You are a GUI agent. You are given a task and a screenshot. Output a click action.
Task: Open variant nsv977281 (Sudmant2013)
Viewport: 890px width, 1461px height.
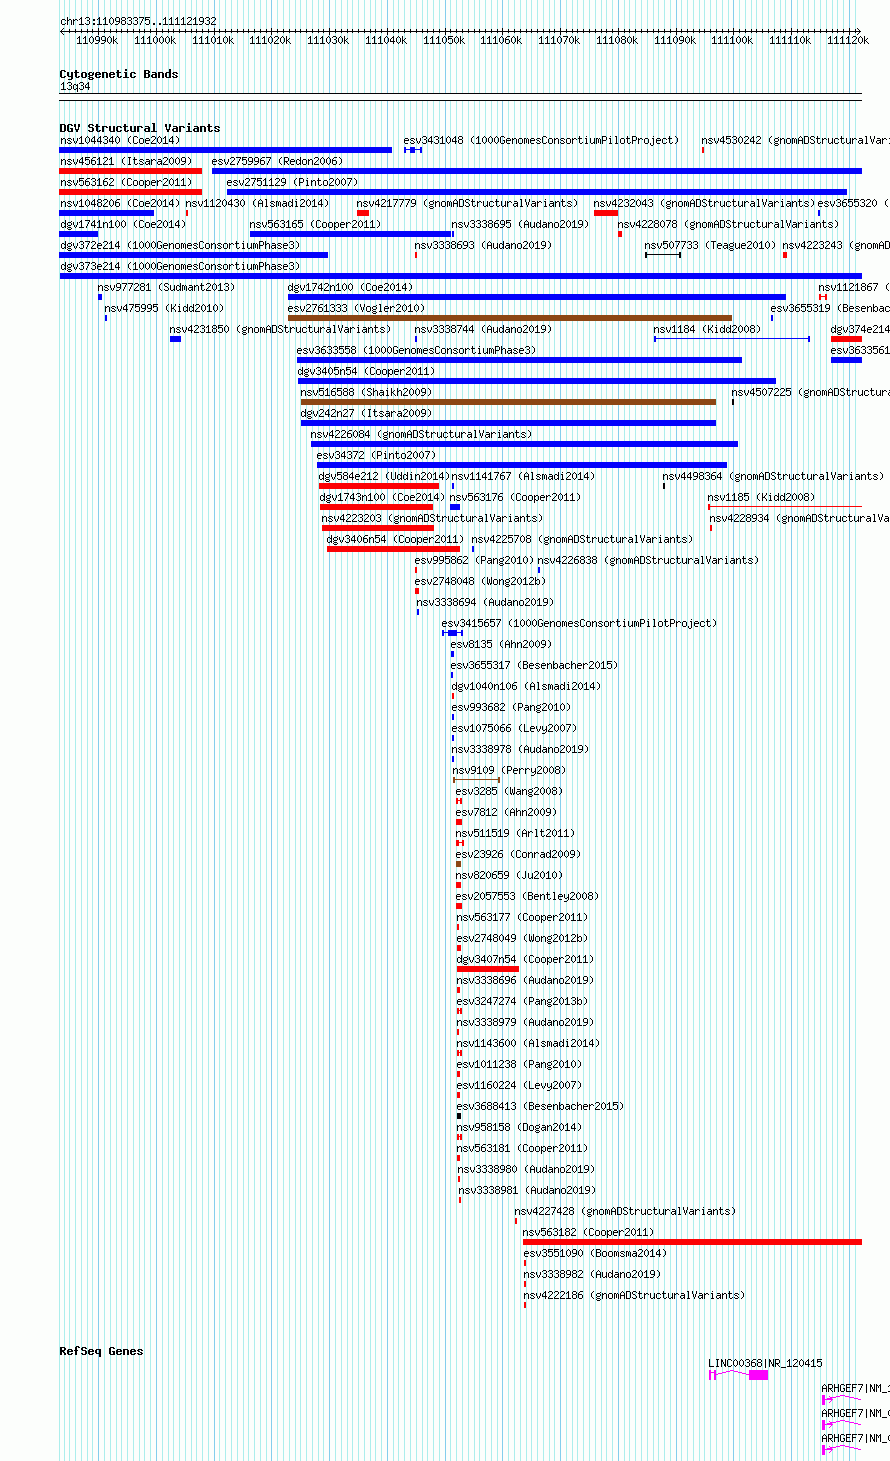coord(166,287)
